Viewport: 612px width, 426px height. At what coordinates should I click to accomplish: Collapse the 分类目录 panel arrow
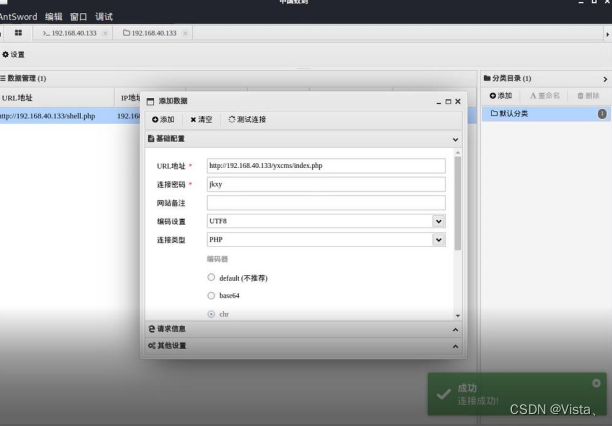click(605, 79)
